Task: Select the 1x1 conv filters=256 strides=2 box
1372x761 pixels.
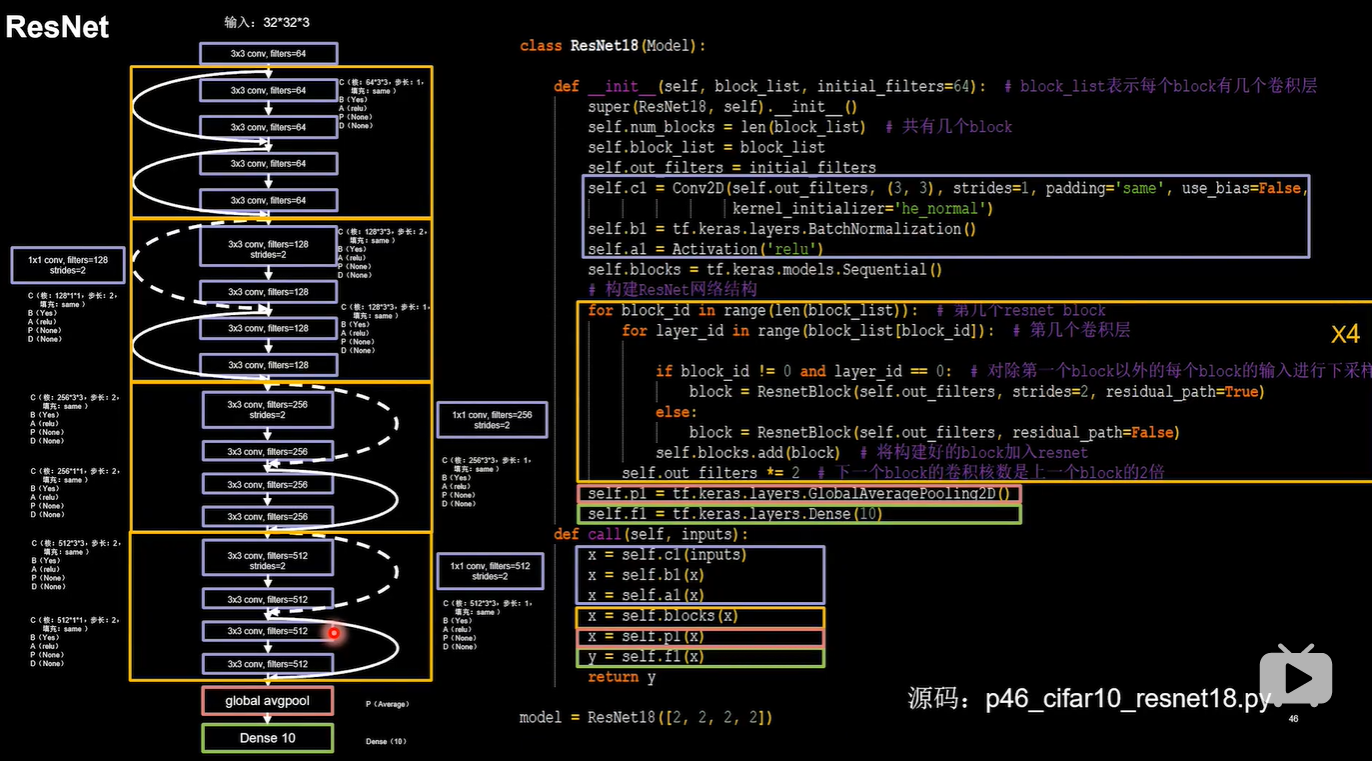Action: [x=491, y=420]
